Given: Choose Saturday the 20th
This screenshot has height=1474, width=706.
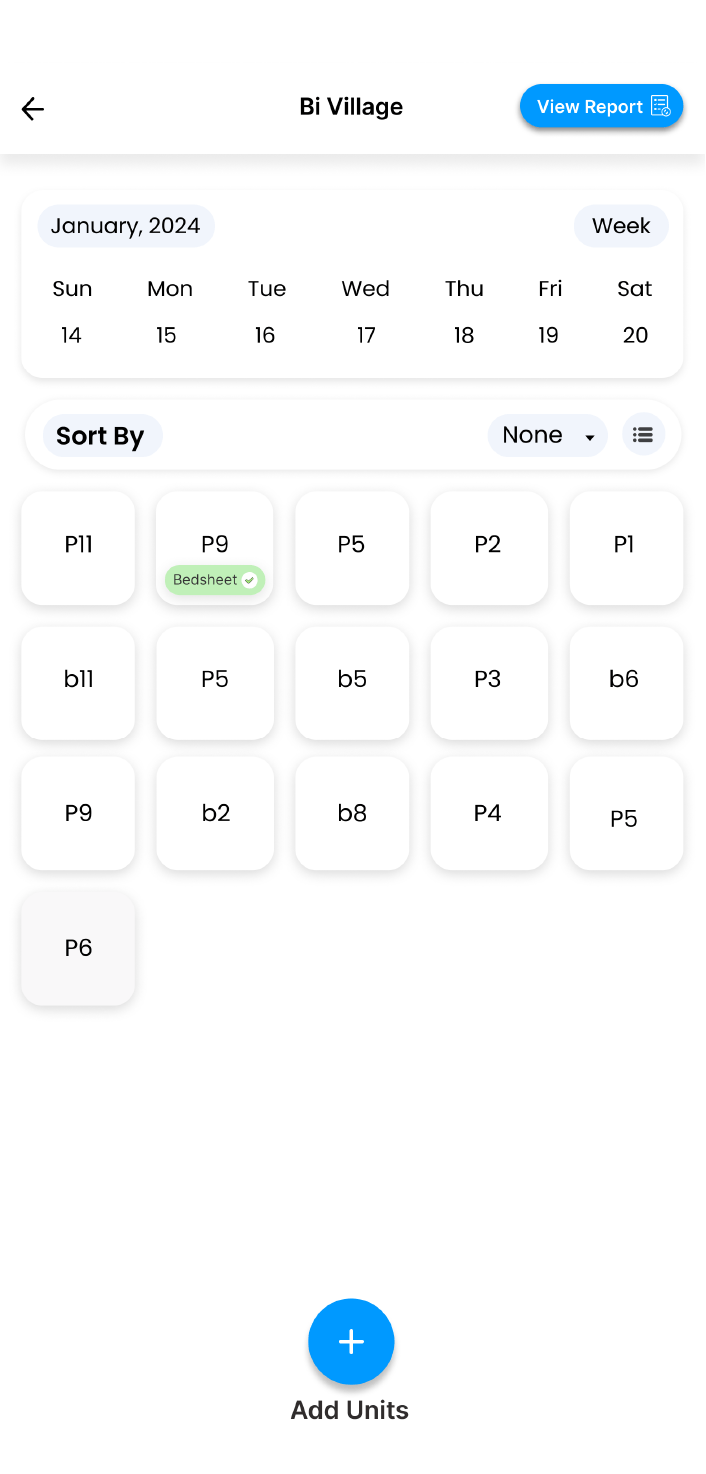Looking at the screenshot, I should [635, 335].
